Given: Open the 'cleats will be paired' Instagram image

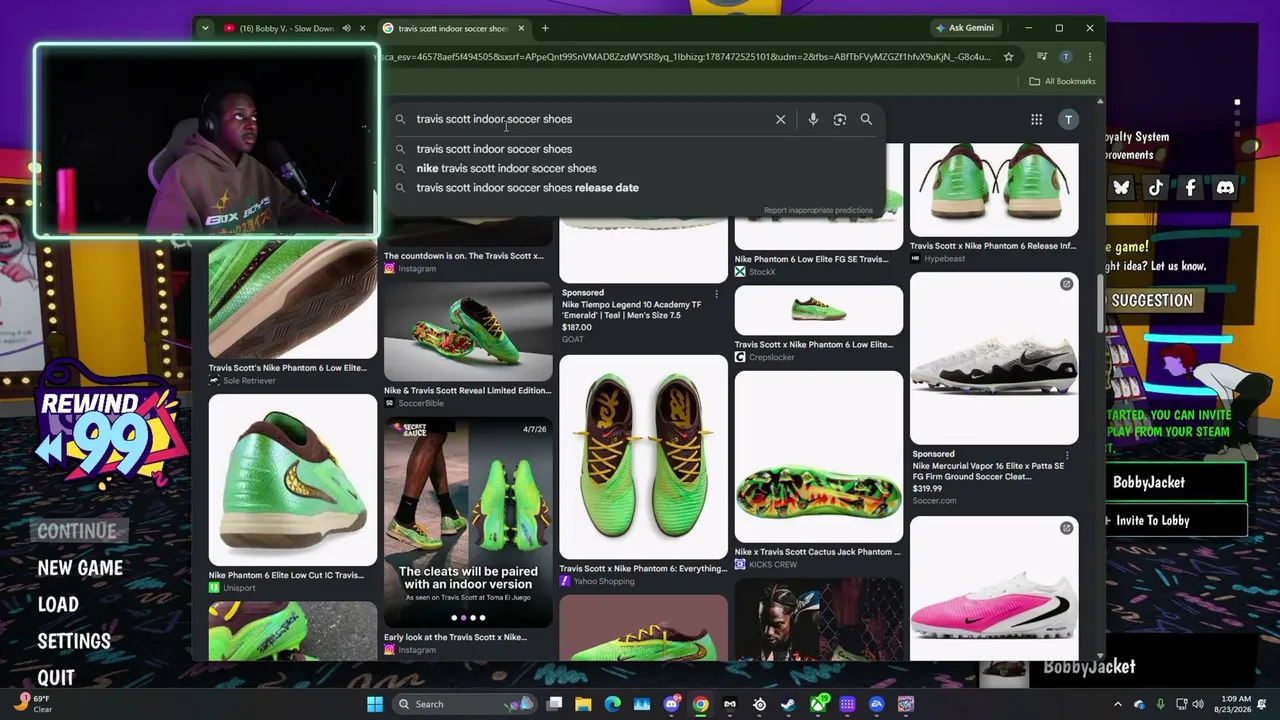Looking at the screenshot, I should point(468,522).
